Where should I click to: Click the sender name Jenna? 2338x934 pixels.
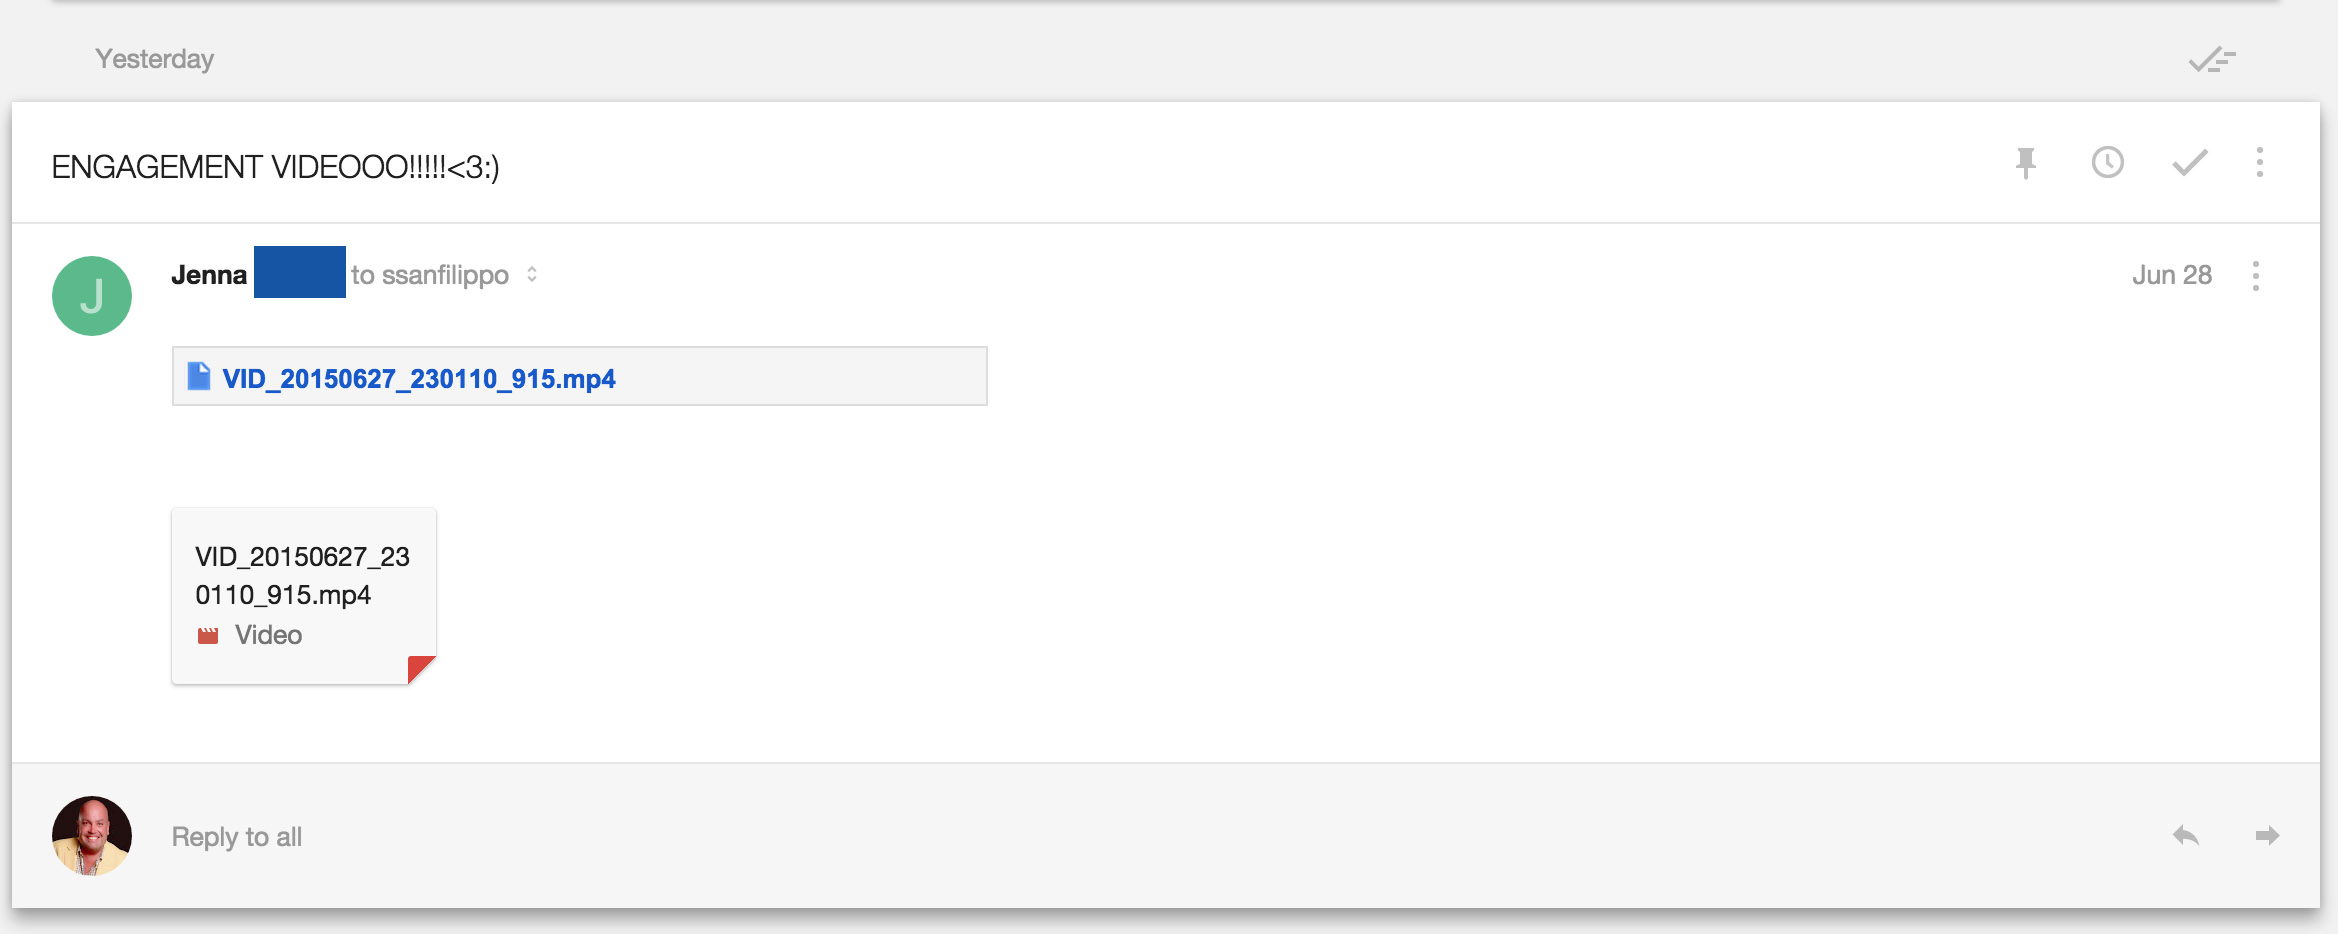pos(209,275)
